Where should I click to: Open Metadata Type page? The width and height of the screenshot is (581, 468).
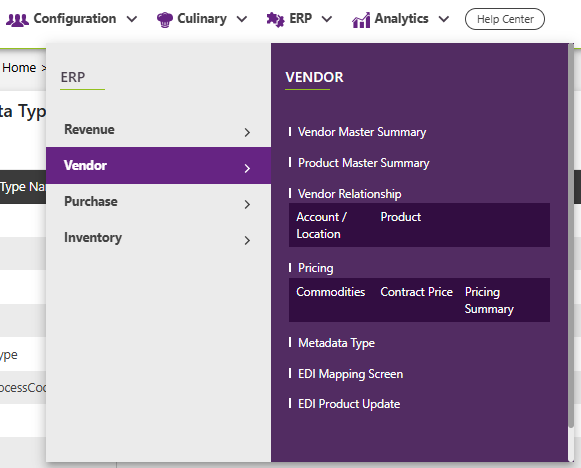[x=336, y=343]
